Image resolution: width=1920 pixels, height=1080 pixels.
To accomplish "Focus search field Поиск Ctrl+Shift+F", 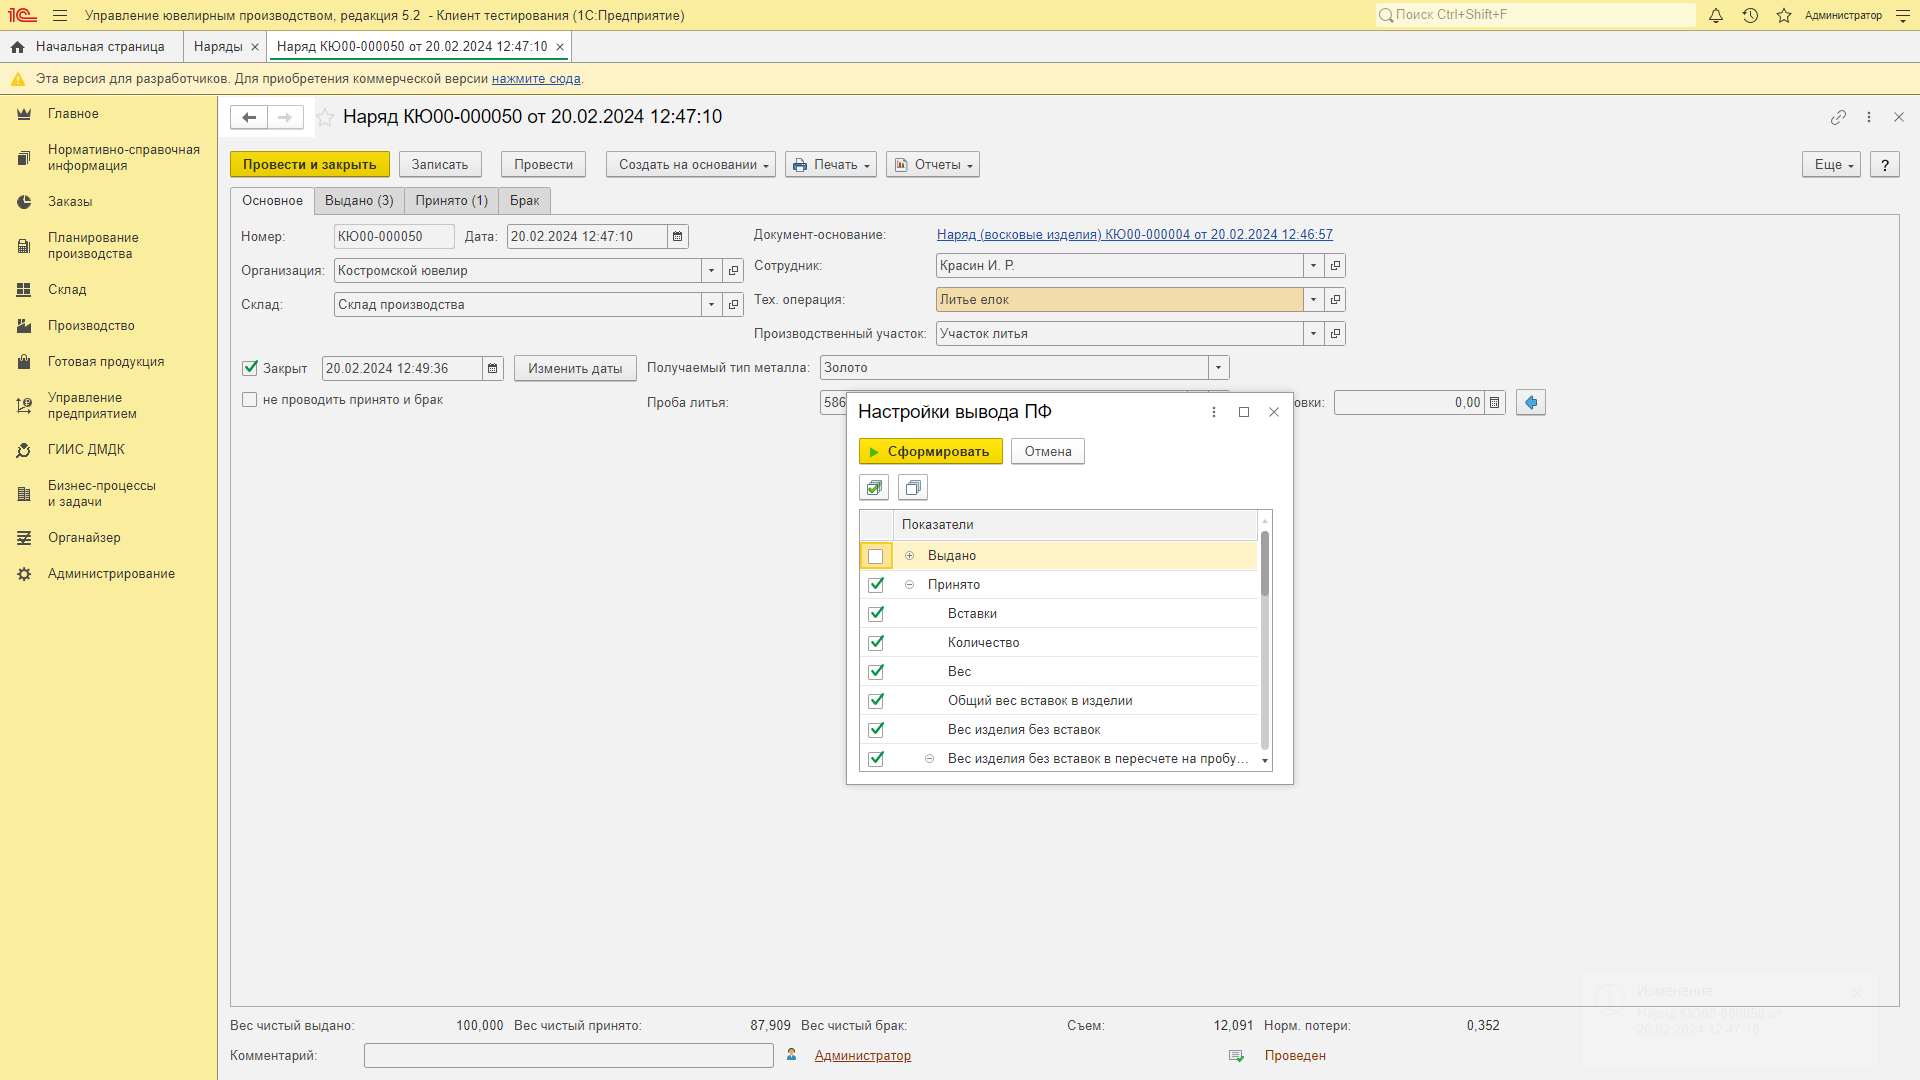I will [1536, 15].
